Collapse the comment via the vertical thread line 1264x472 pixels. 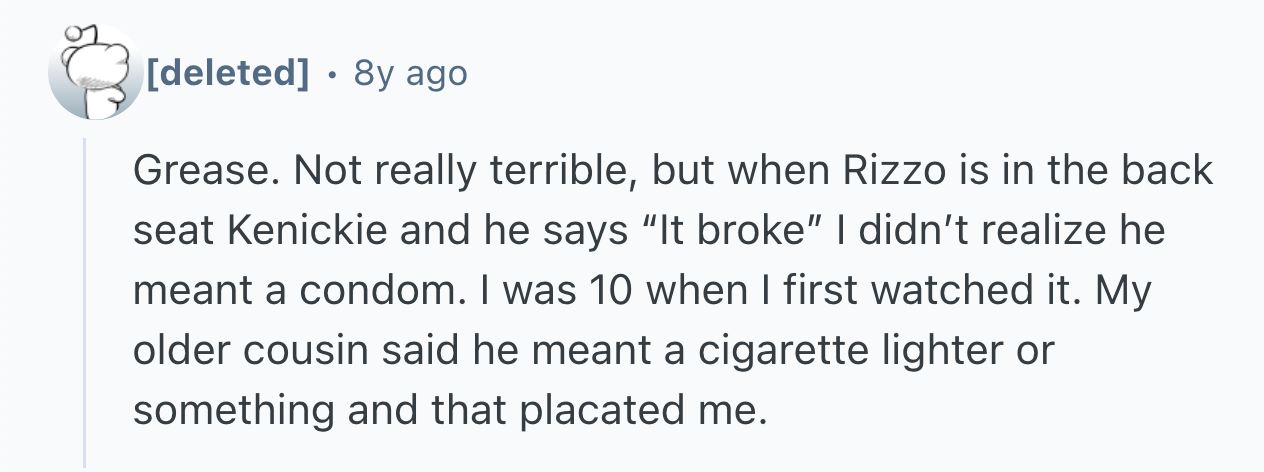click(x=87, y=300)
